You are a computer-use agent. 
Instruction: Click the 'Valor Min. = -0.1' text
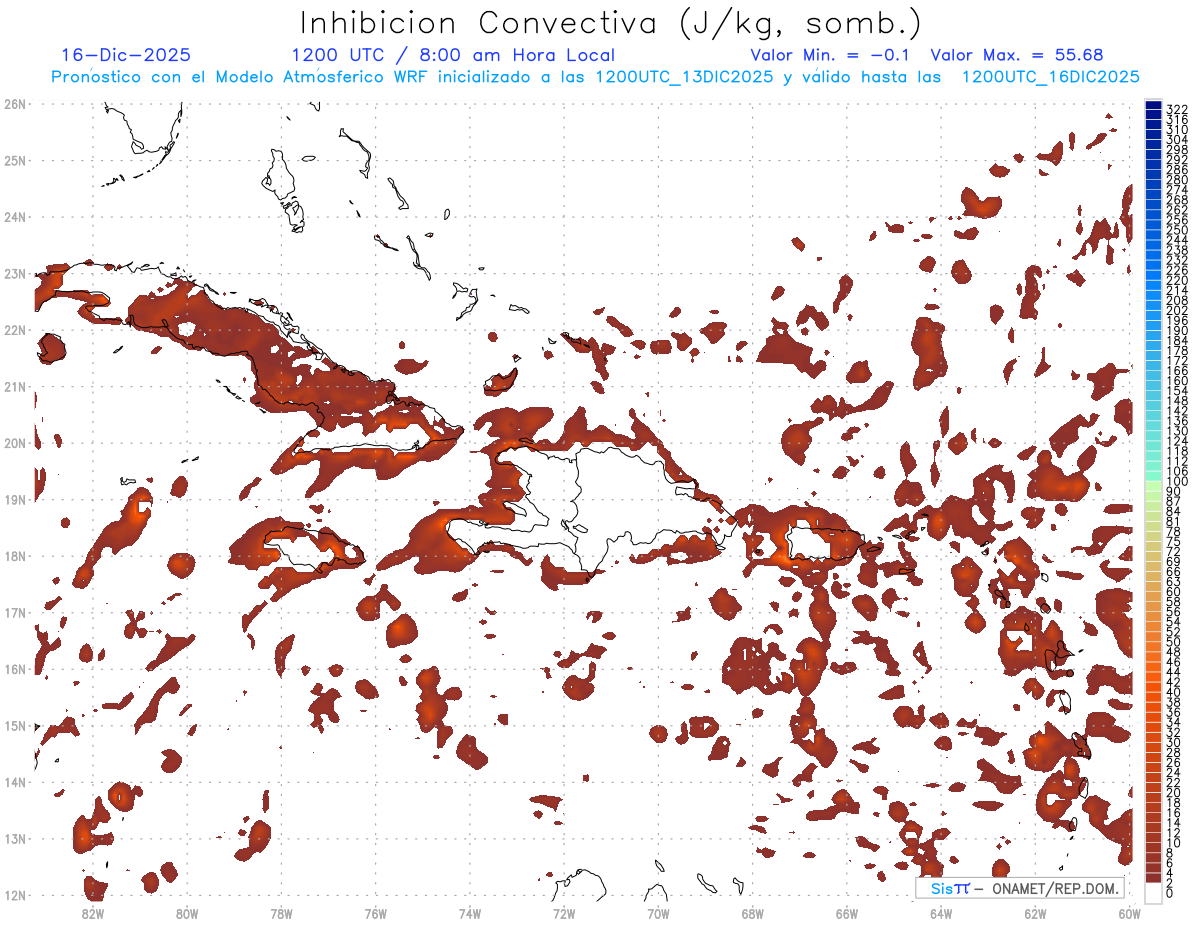[829, 55]
